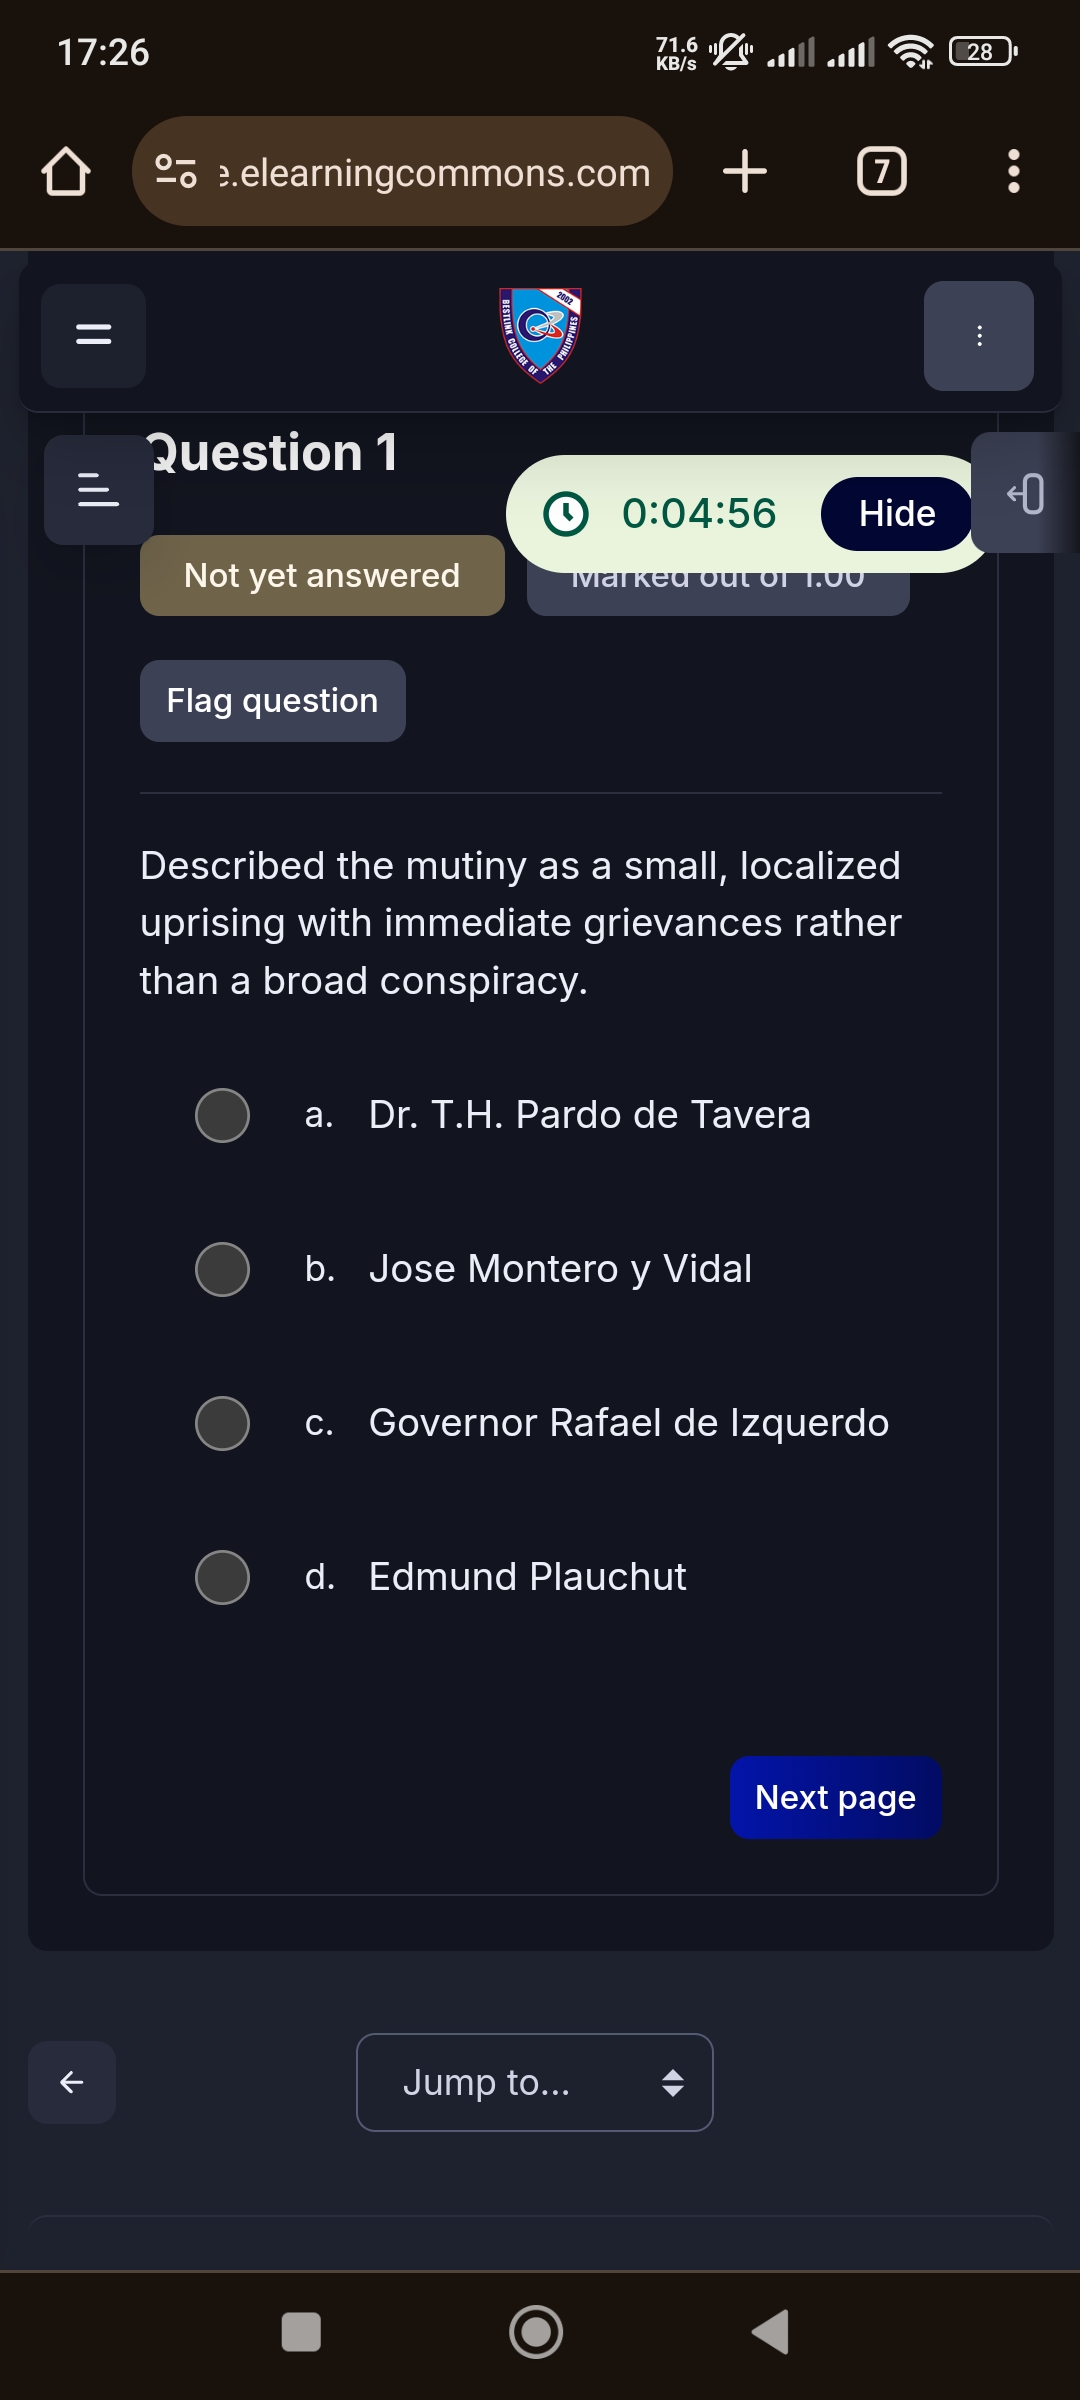Open a new tab with plus icon
The image size is (1080, 2400).
(745, 171)
